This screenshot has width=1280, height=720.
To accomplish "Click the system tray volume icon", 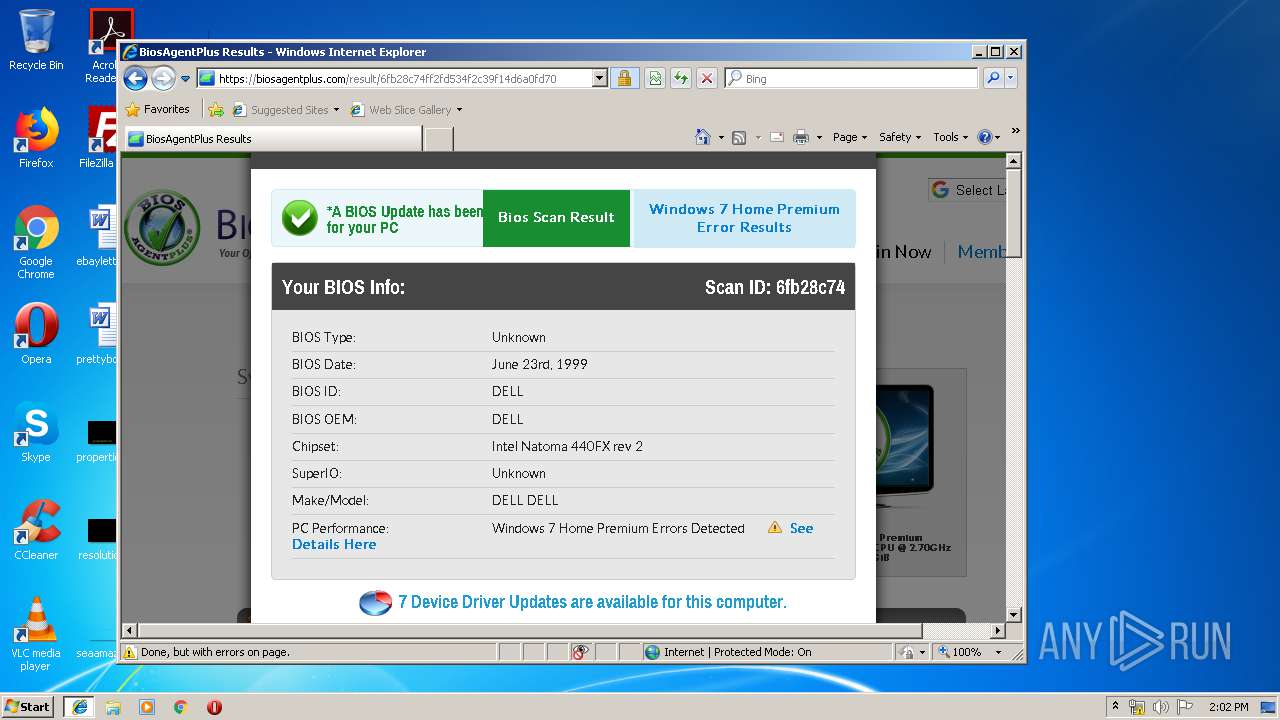I will click(1162, 707).
